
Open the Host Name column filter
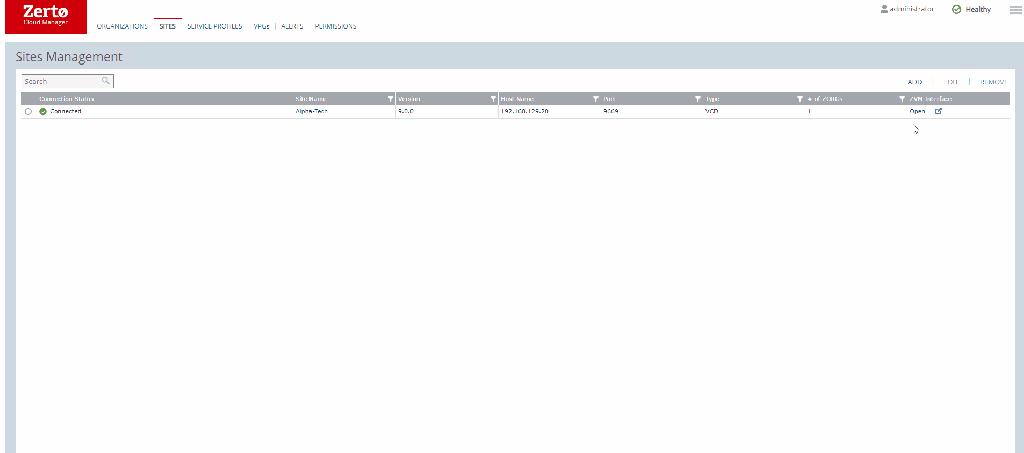pos(596,99)
